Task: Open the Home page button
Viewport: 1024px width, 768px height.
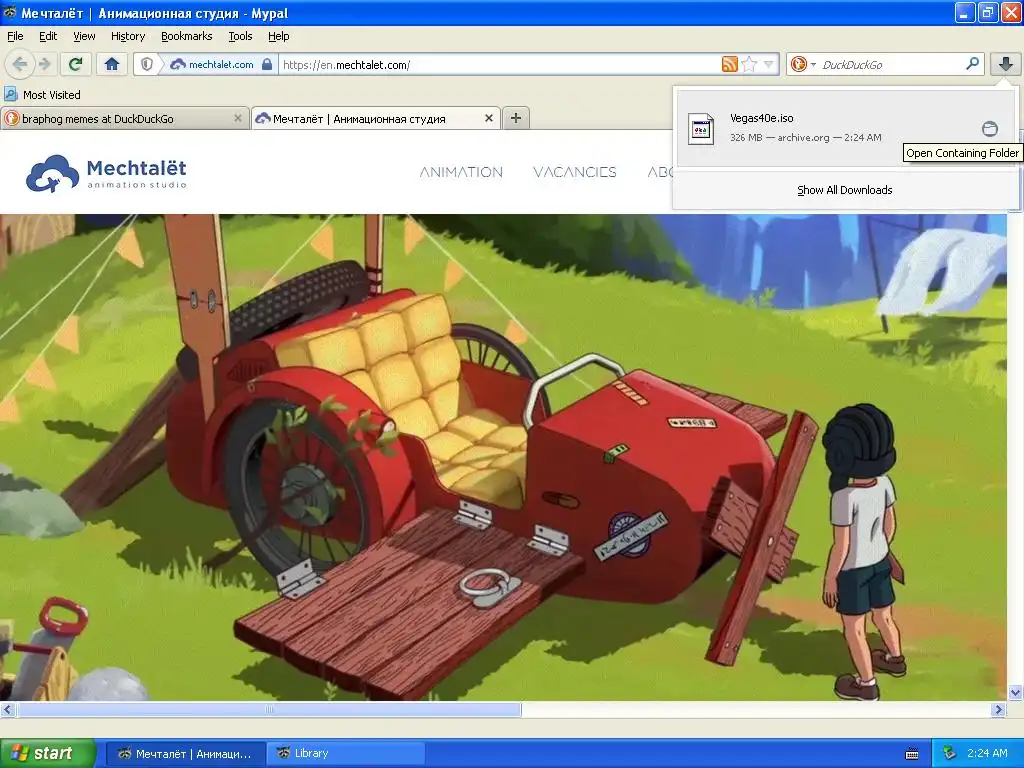Action: [x=112, y=64]
